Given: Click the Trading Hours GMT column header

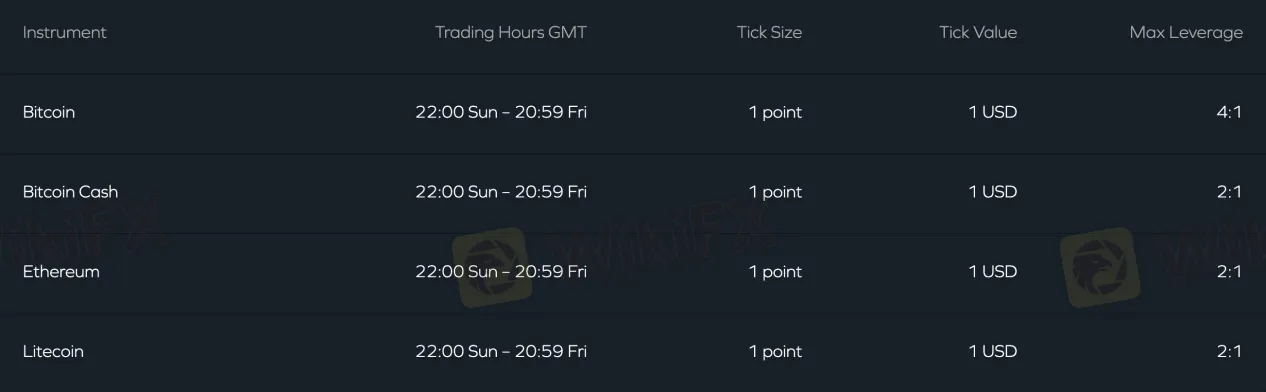Looking at the screenshot, I should (511, 32).
